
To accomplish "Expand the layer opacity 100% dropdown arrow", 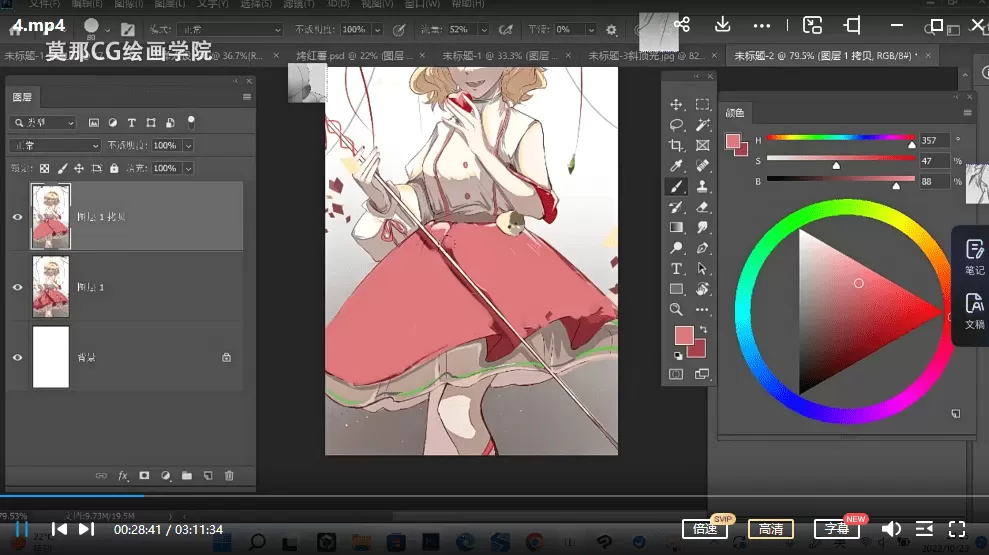I will pos(188,145).
